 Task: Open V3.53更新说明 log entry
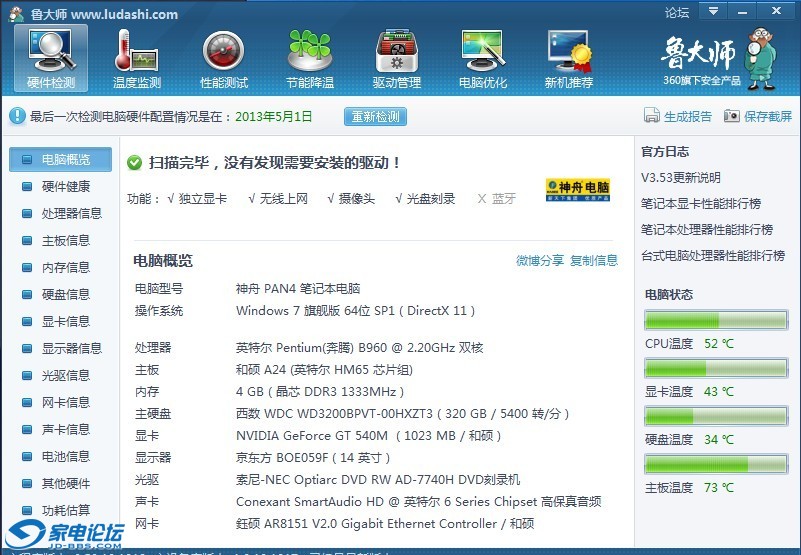[x=680, y=178]
